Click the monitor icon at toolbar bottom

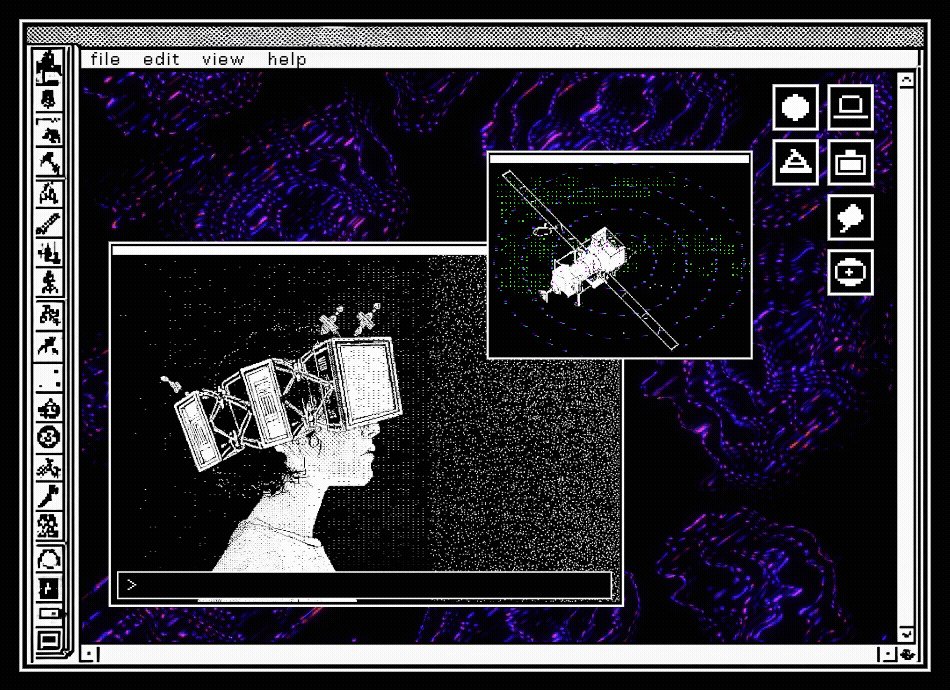tap(48, 640)
